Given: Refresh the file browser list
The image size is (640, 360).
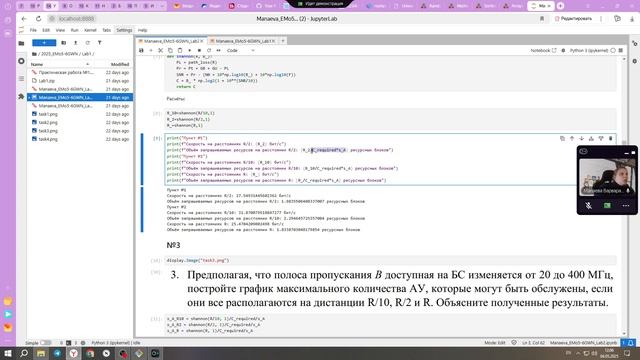Looking at the screenshot, I should 87,42.
